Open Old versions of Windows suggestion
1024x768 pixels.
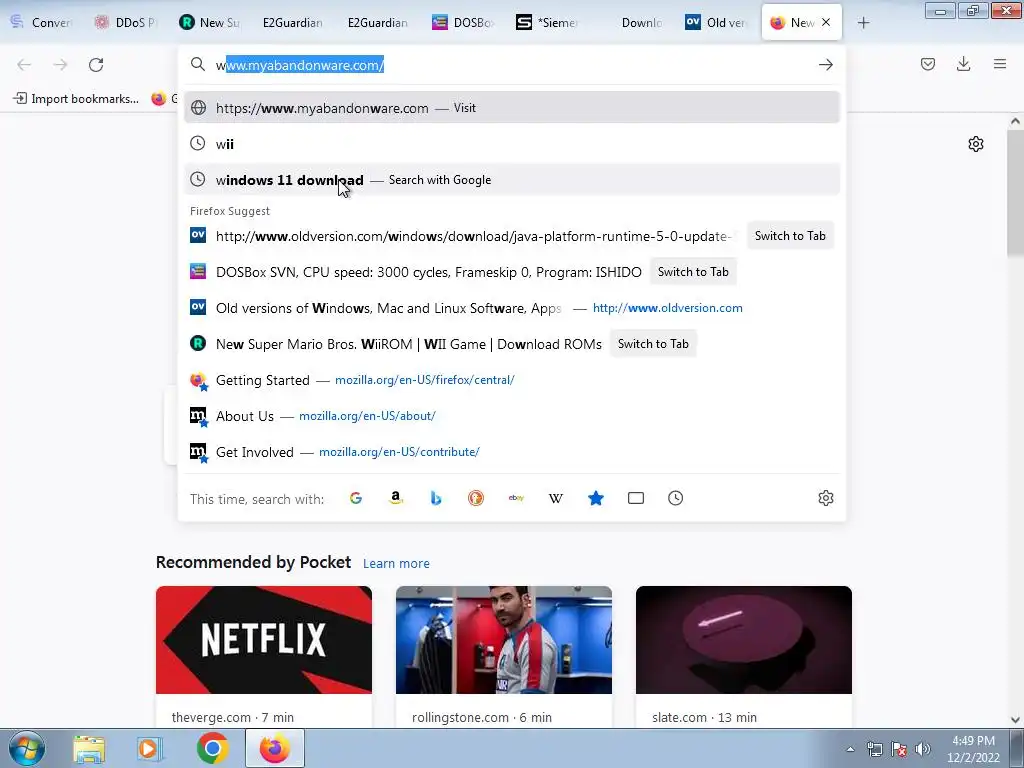coord(511,308)
